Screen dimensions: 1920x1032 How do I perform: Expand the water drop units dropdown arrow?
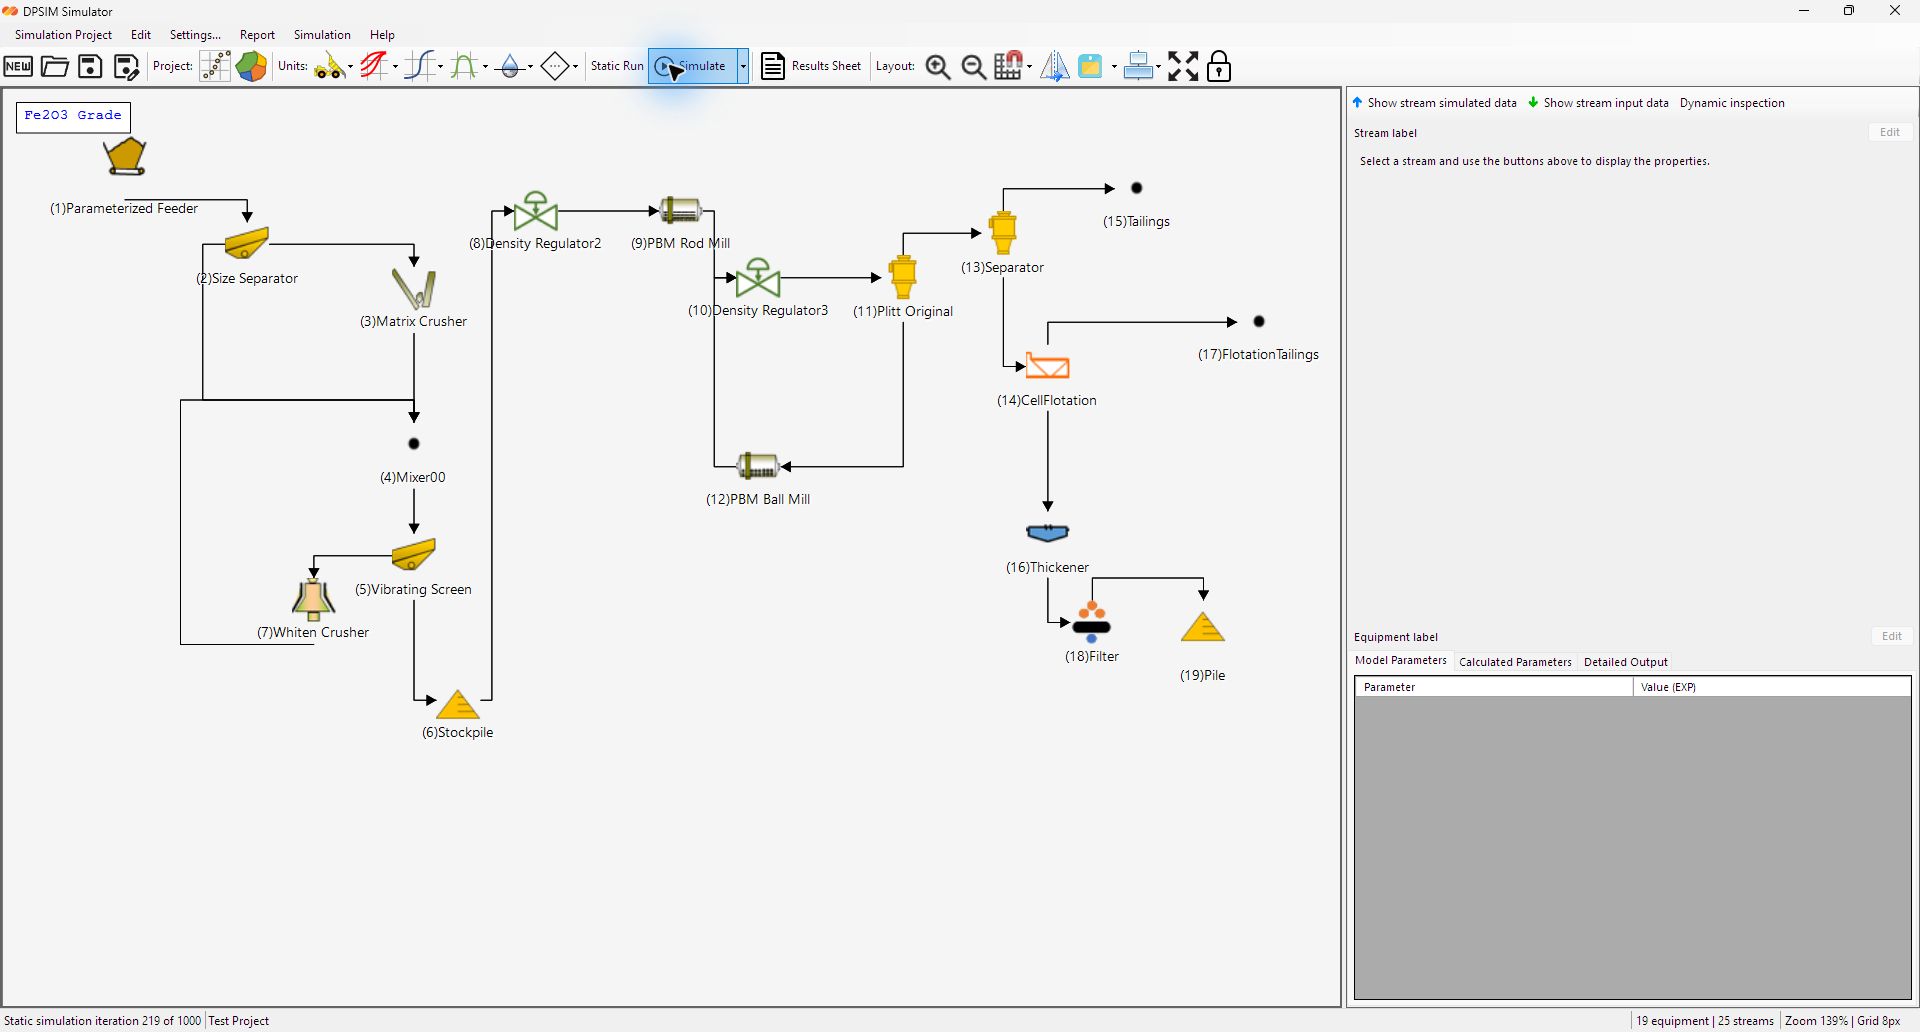click(530, 67)
